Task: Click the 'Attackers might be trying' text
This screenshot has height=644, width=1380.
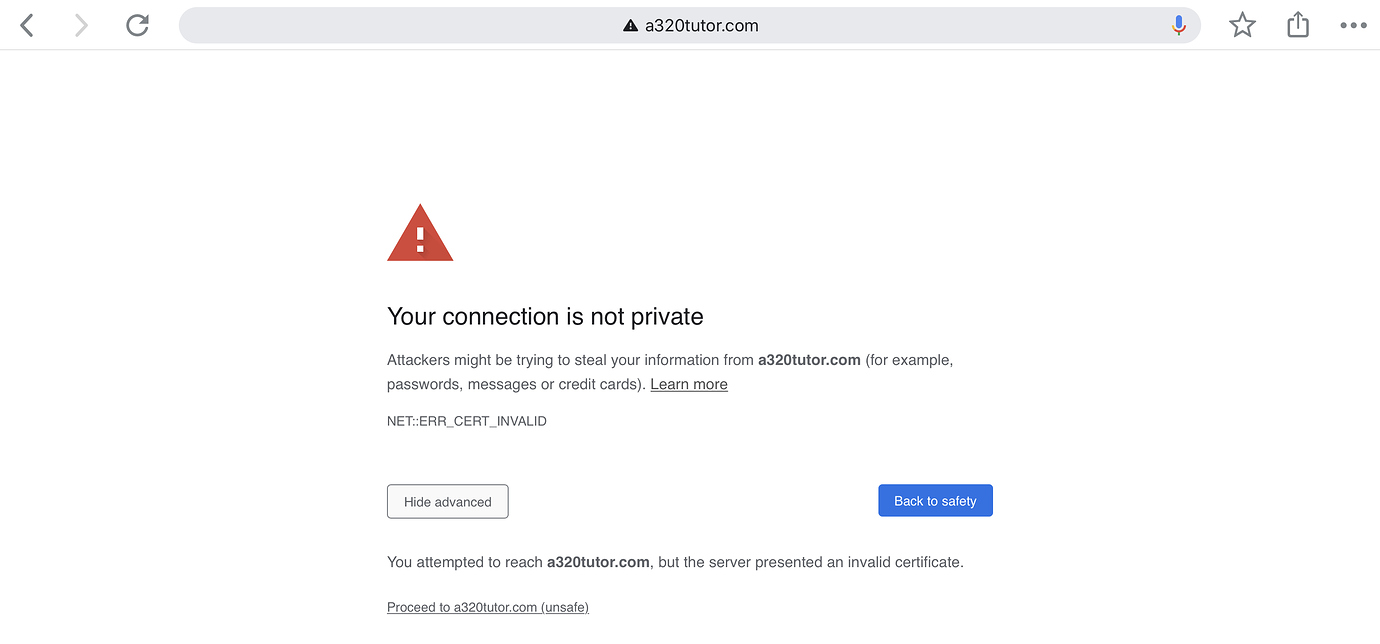Action: tap(470, 360)
